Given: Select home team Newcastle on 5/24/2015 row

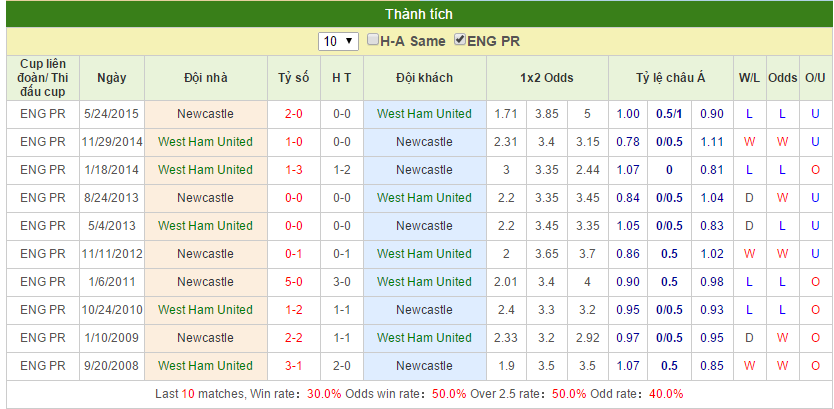Looking at the screenshot, I should [206, 114].
